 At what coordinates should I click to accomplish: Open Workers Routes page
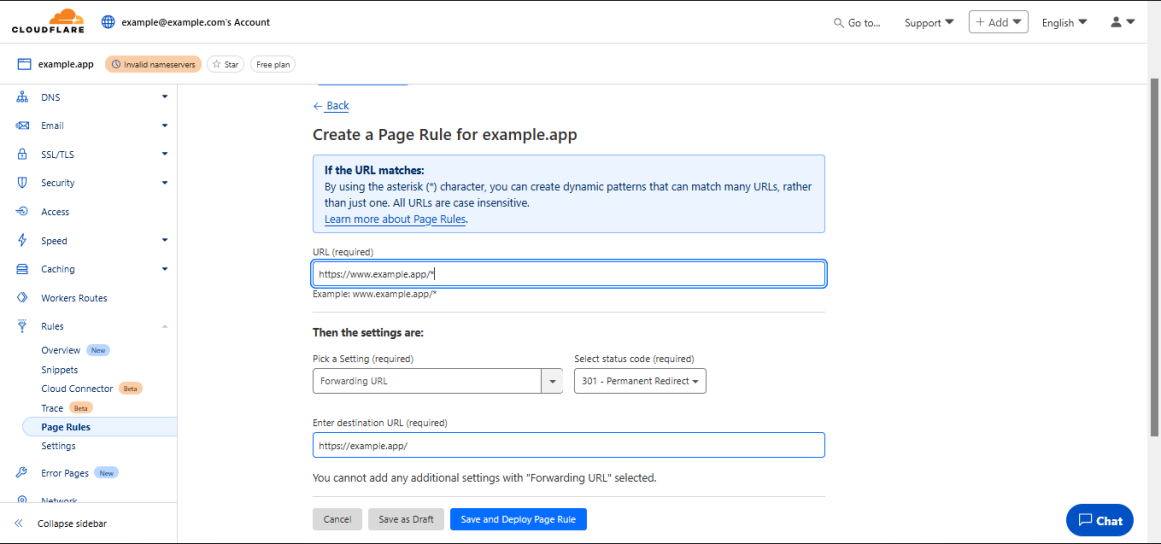(74, 298)
